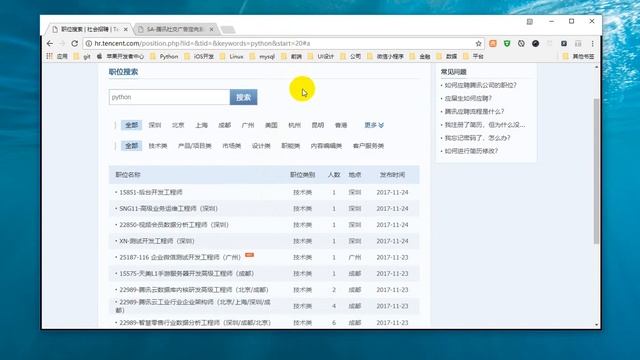Open job 22989-腾讯云数据库内核研发高级工程师
Image resolution: width=640 pixels, height=360 pixels.
(194, 290)
